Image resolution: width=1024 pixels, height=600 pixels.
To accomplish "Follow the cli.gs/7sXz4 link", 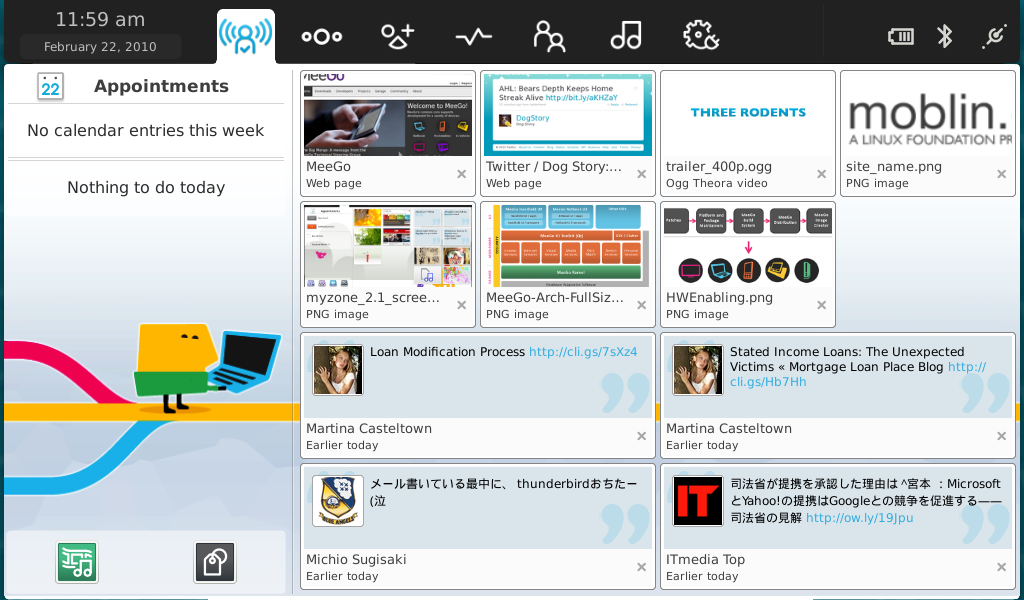I will pyautogui.click(x=583, y=352).
